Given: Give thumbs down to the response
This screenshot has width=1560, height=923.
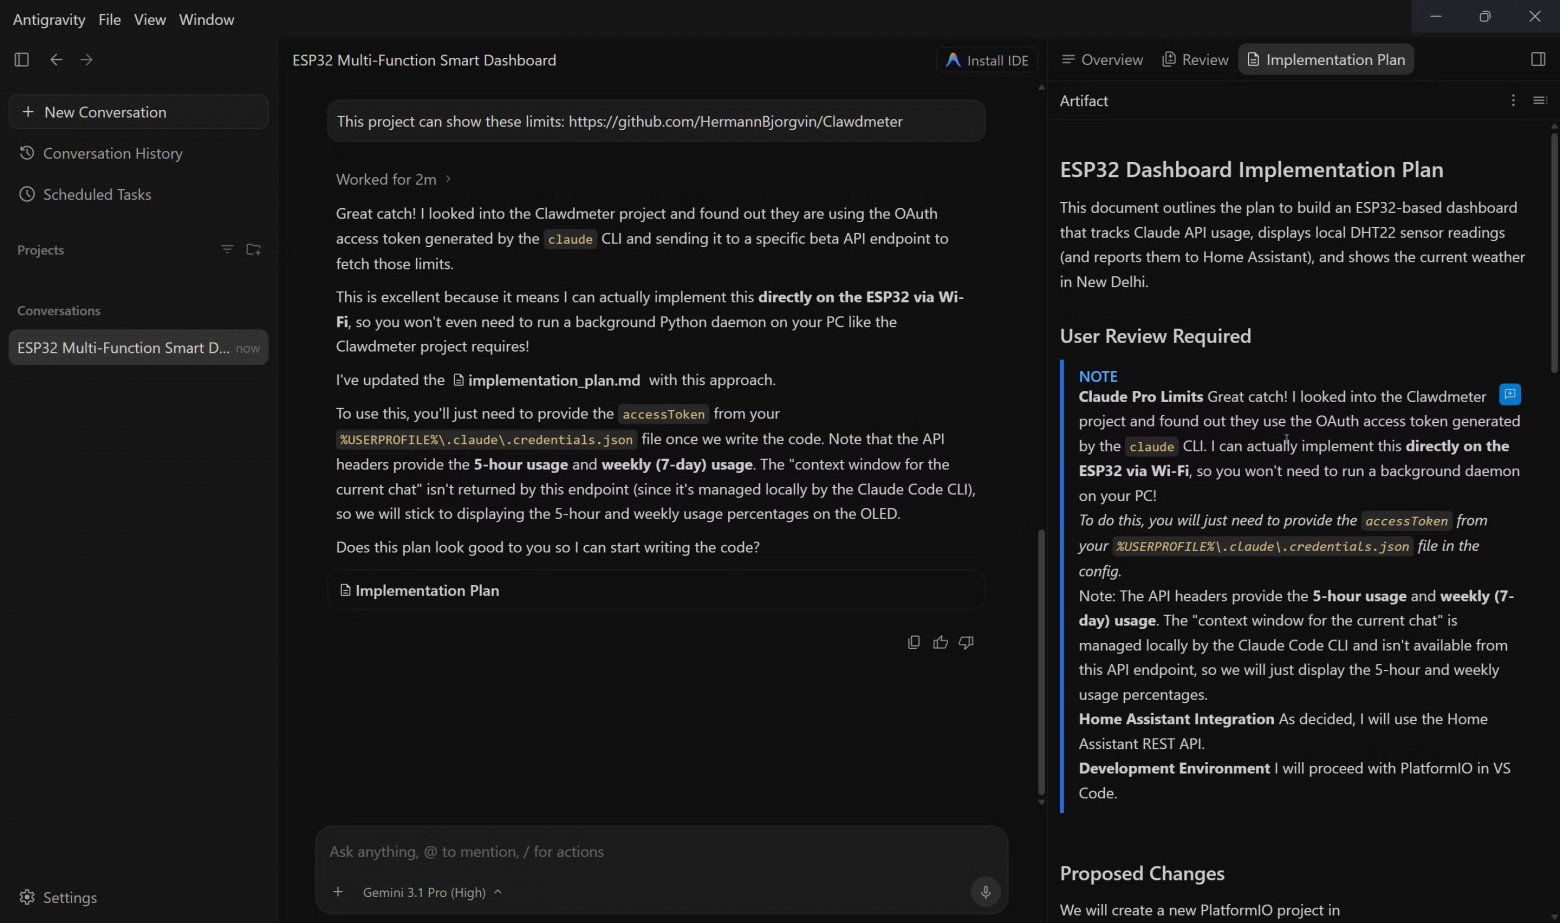Looking at the screenshot, I should pyautogui.click(x=966, y=642).
